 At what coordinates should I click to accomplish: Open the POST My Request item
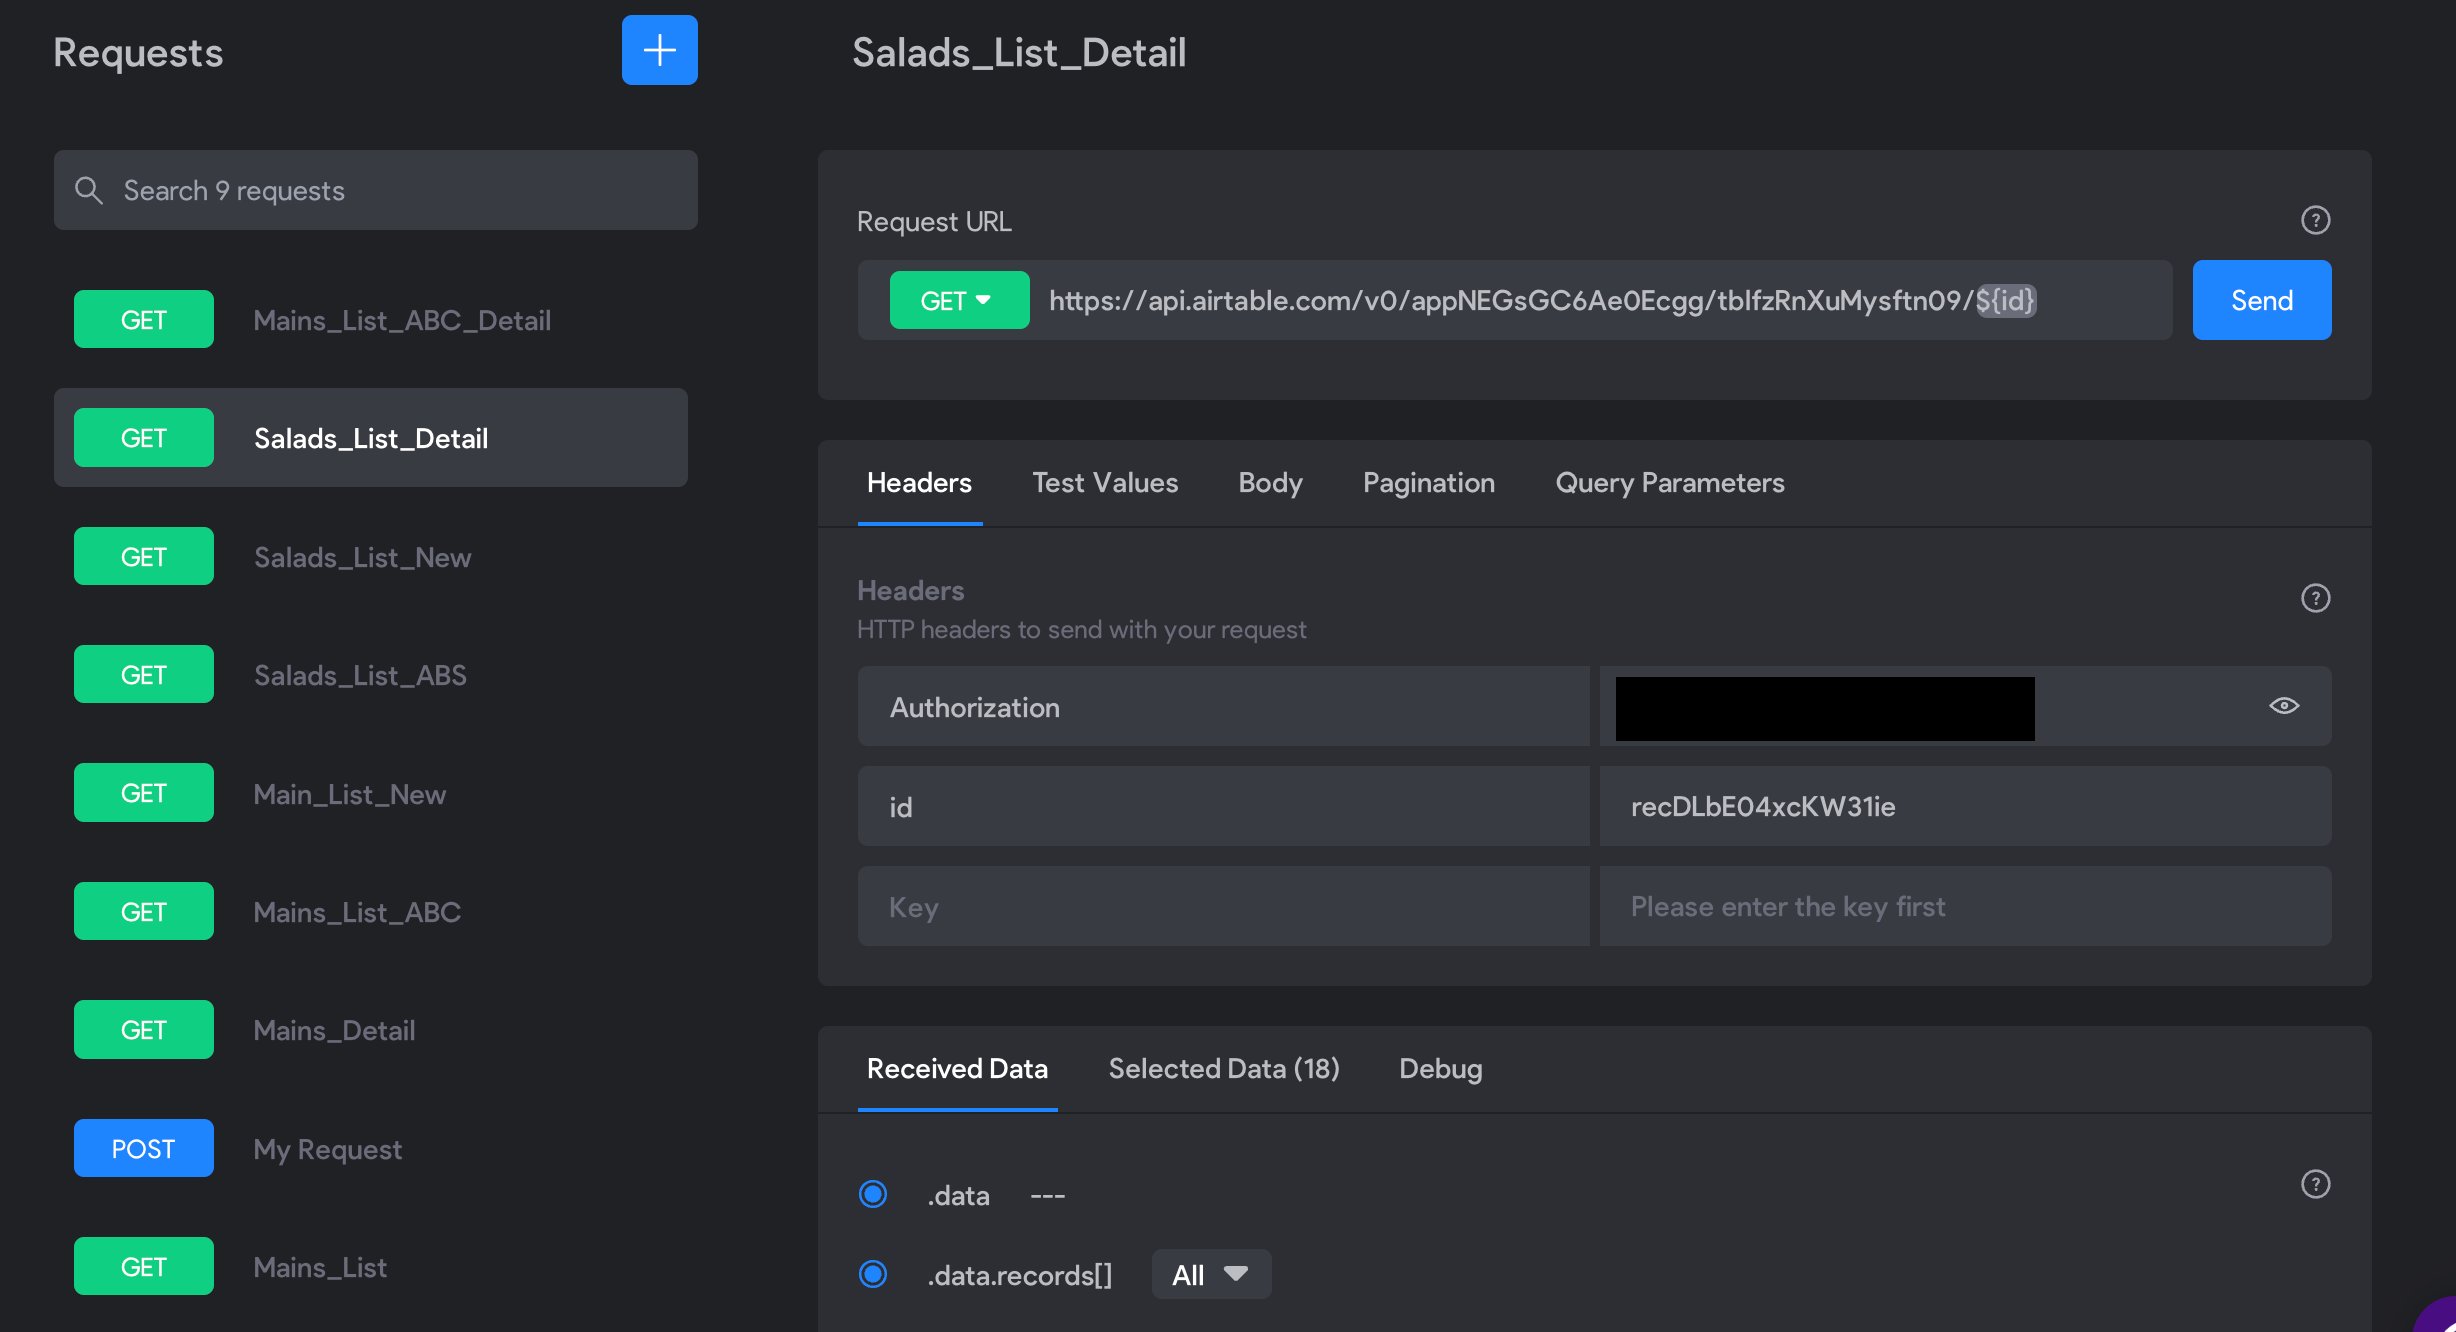tap(371, 1149)
